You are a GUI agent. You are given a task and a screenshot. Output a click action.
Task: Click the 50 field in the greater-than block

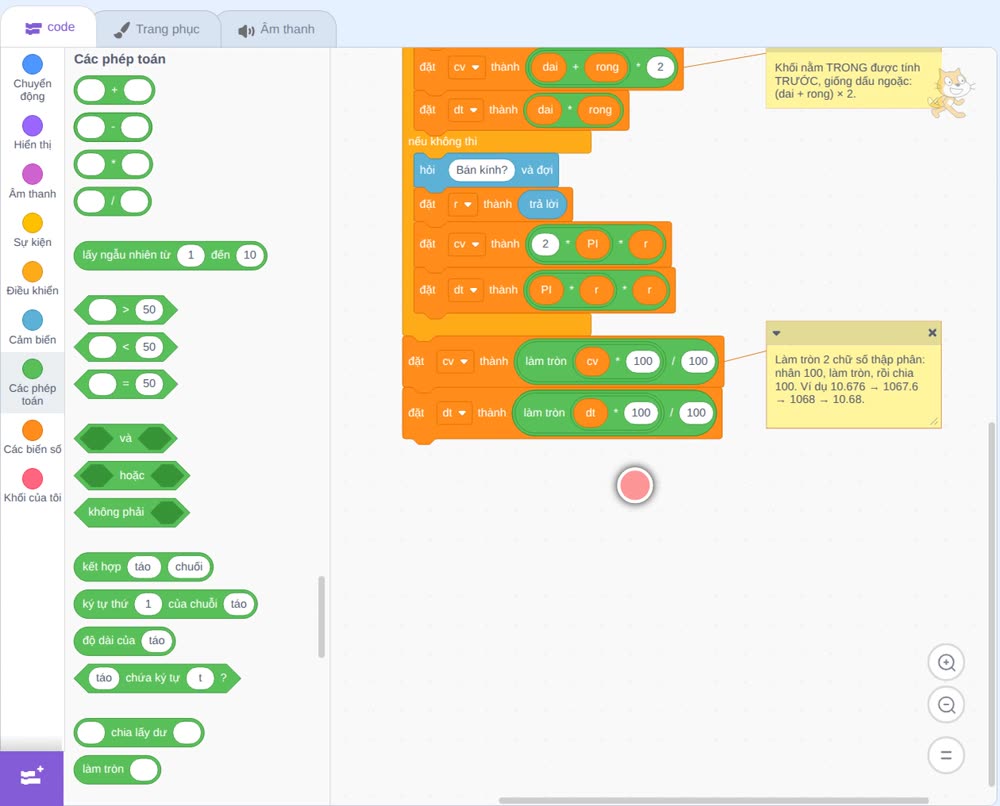pos(149,310)
